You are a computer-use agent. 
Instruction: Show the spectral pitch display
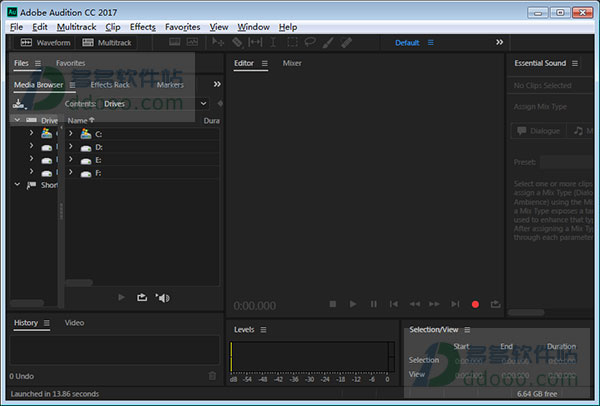(192, 42)
